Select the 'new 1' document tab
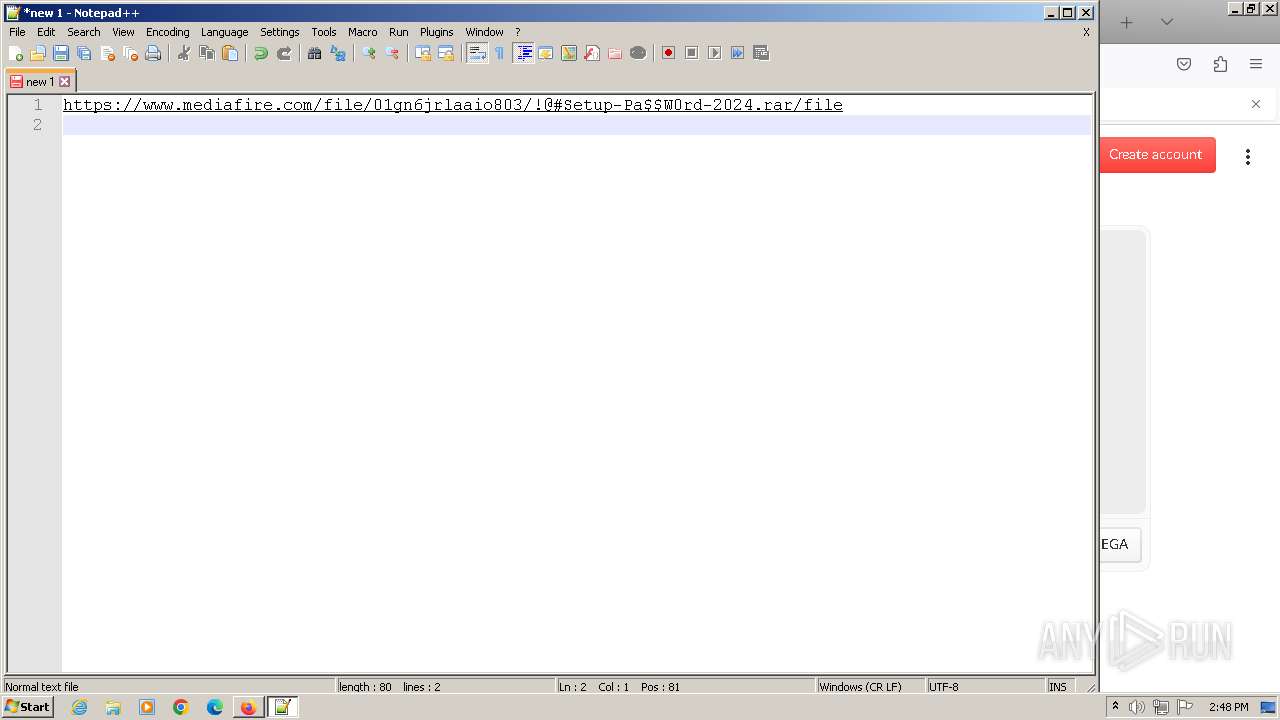This screenshot has width=1280, height=720. (40, 82)
